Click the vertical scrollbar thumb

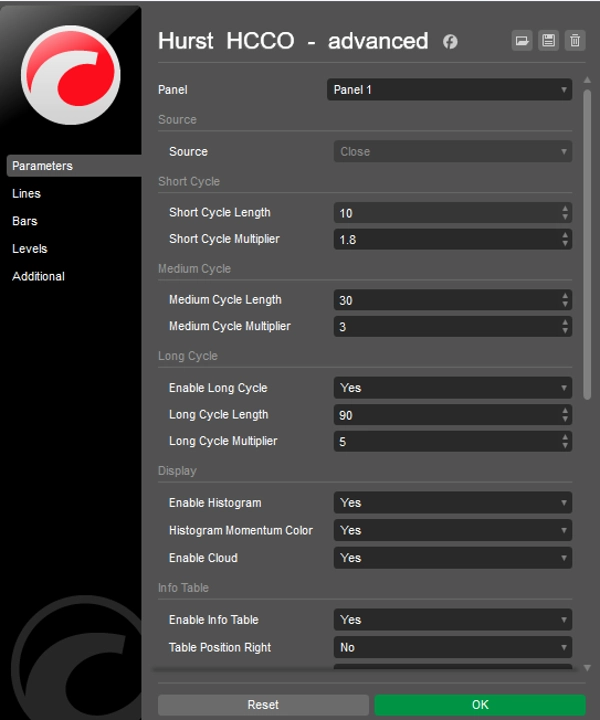(x=587, y=245)
